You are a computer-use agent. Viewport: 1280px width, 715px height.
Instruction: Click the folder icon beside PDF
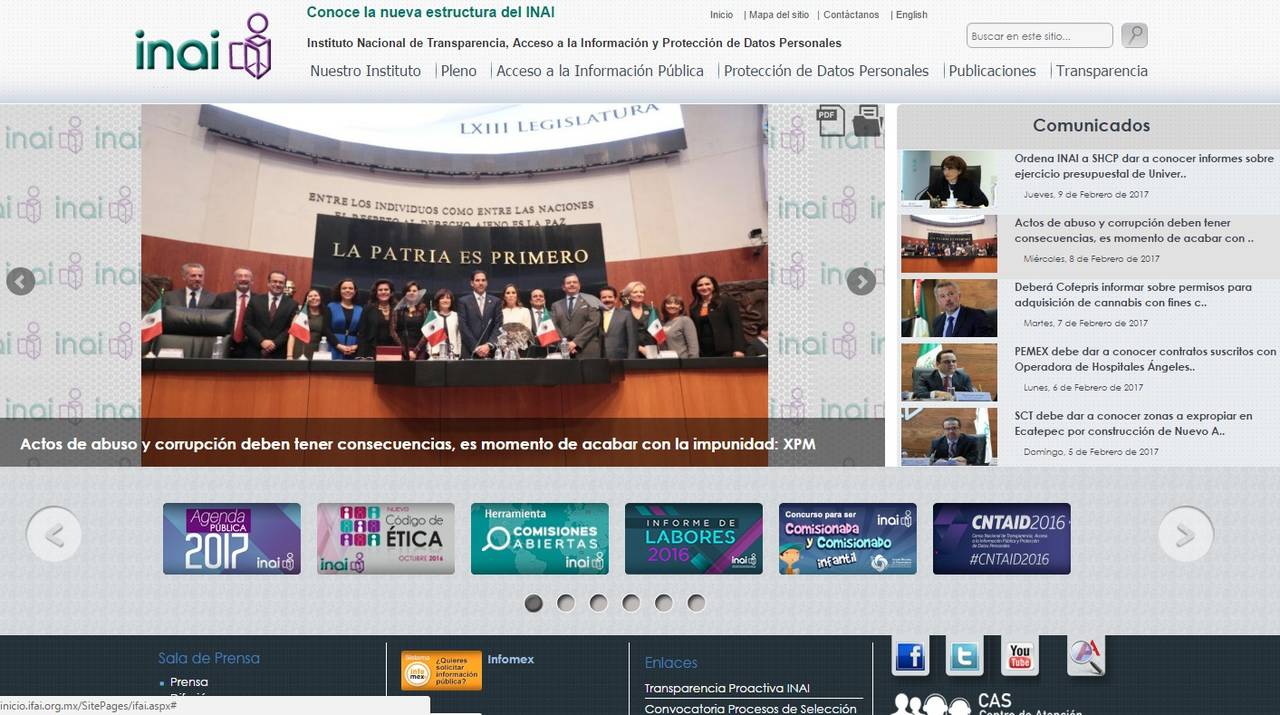point(867,120)
